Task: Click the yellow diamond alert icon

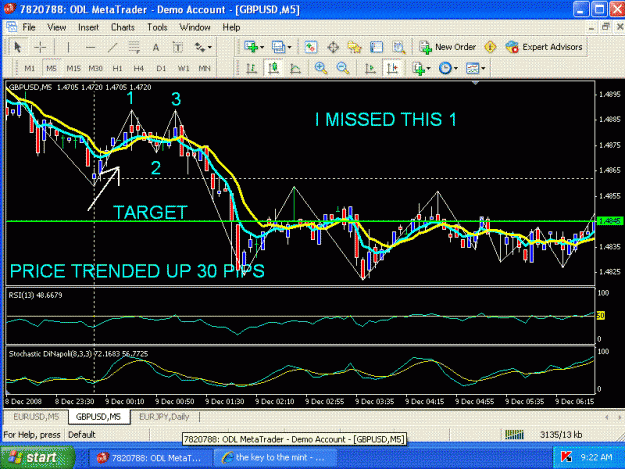Action: click(490, 47)
